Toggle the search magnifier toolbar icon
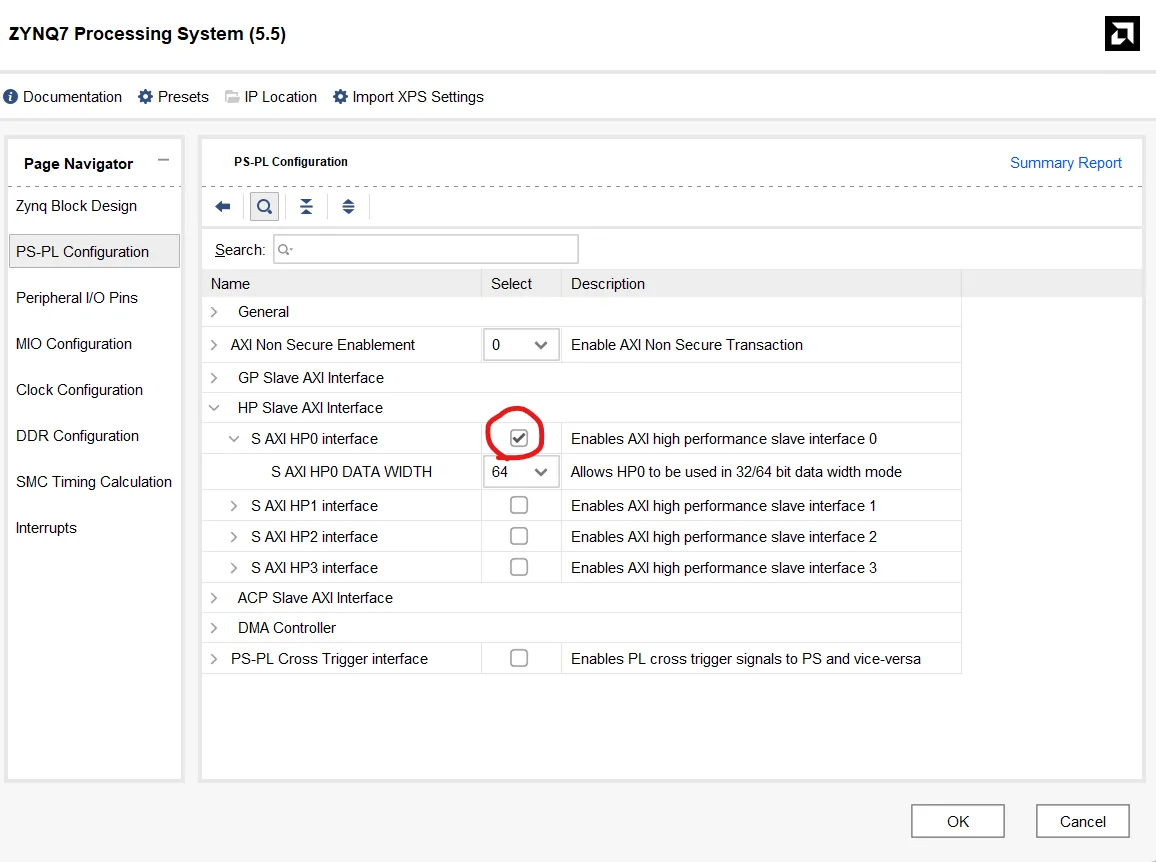This screenshot has width=1156, height=862. pyautogui.click(x=264, y=206)
